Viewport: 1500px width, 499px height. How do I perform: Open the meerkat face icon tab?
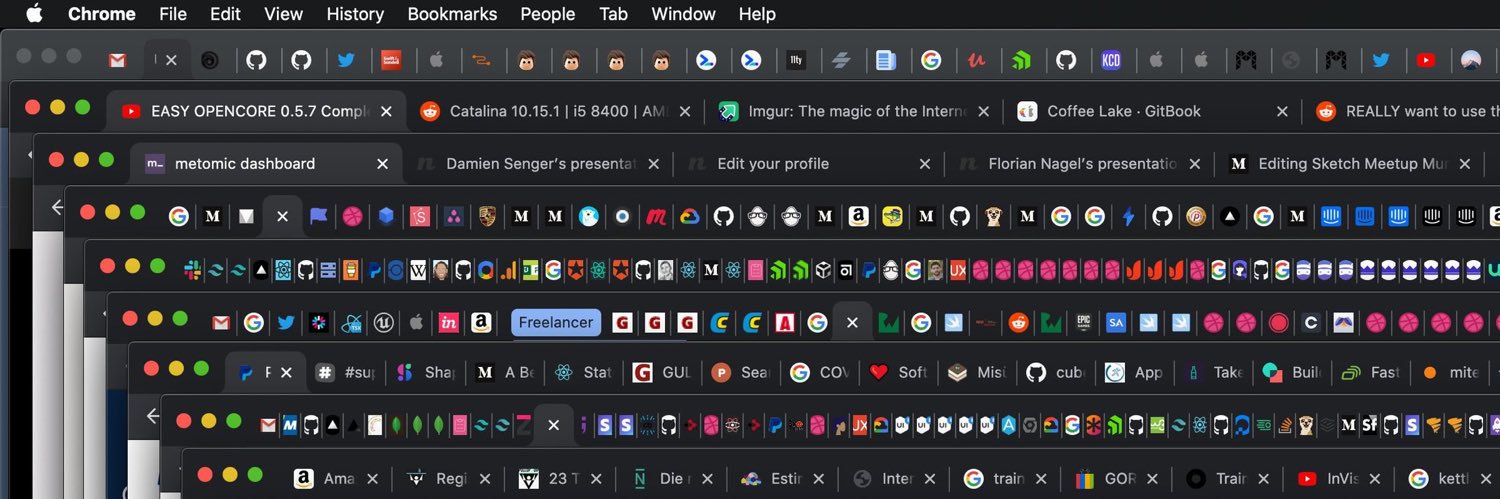(994, 216)
